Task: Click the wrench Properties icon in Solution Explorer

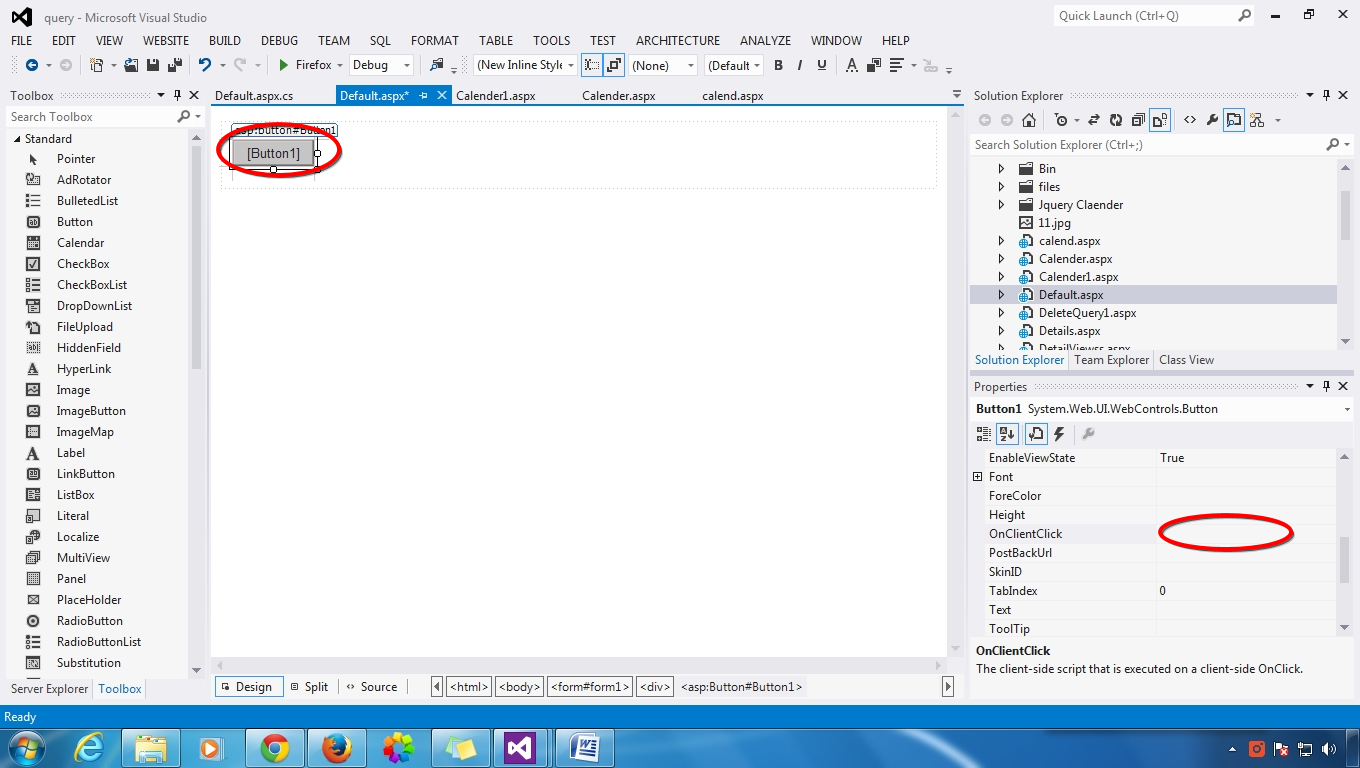Action: pos(1212,120)
